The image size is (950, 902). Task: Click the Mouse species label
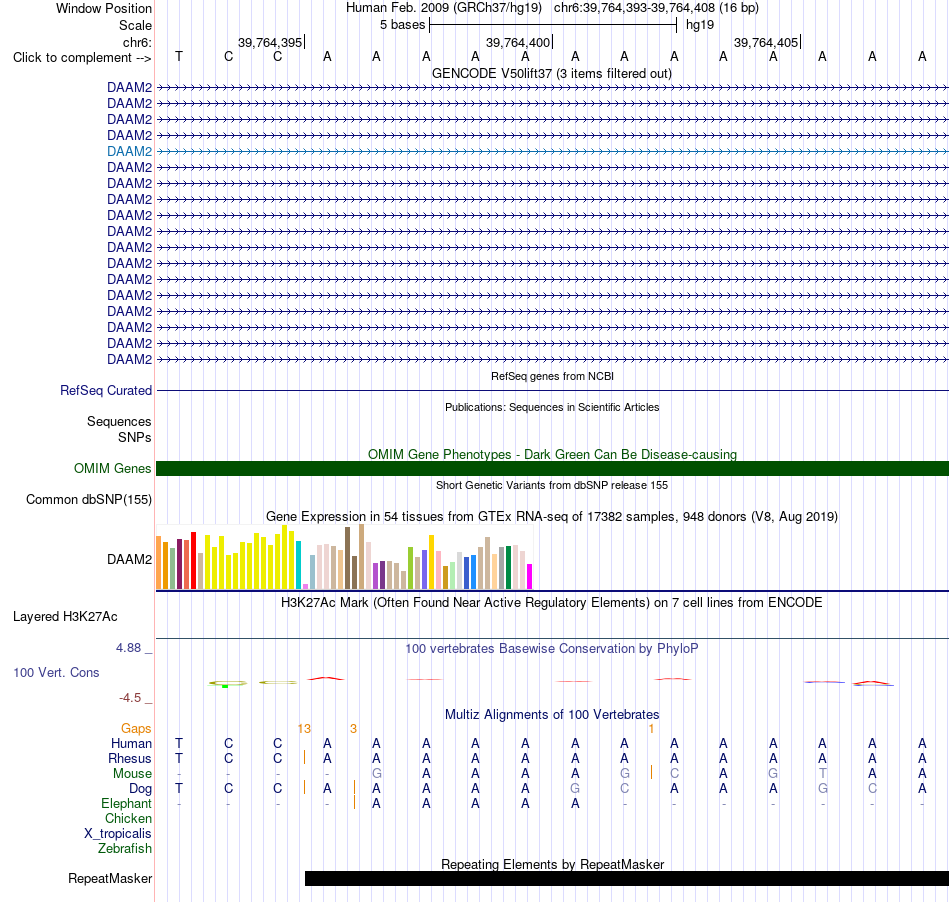(x=132, y=774)
